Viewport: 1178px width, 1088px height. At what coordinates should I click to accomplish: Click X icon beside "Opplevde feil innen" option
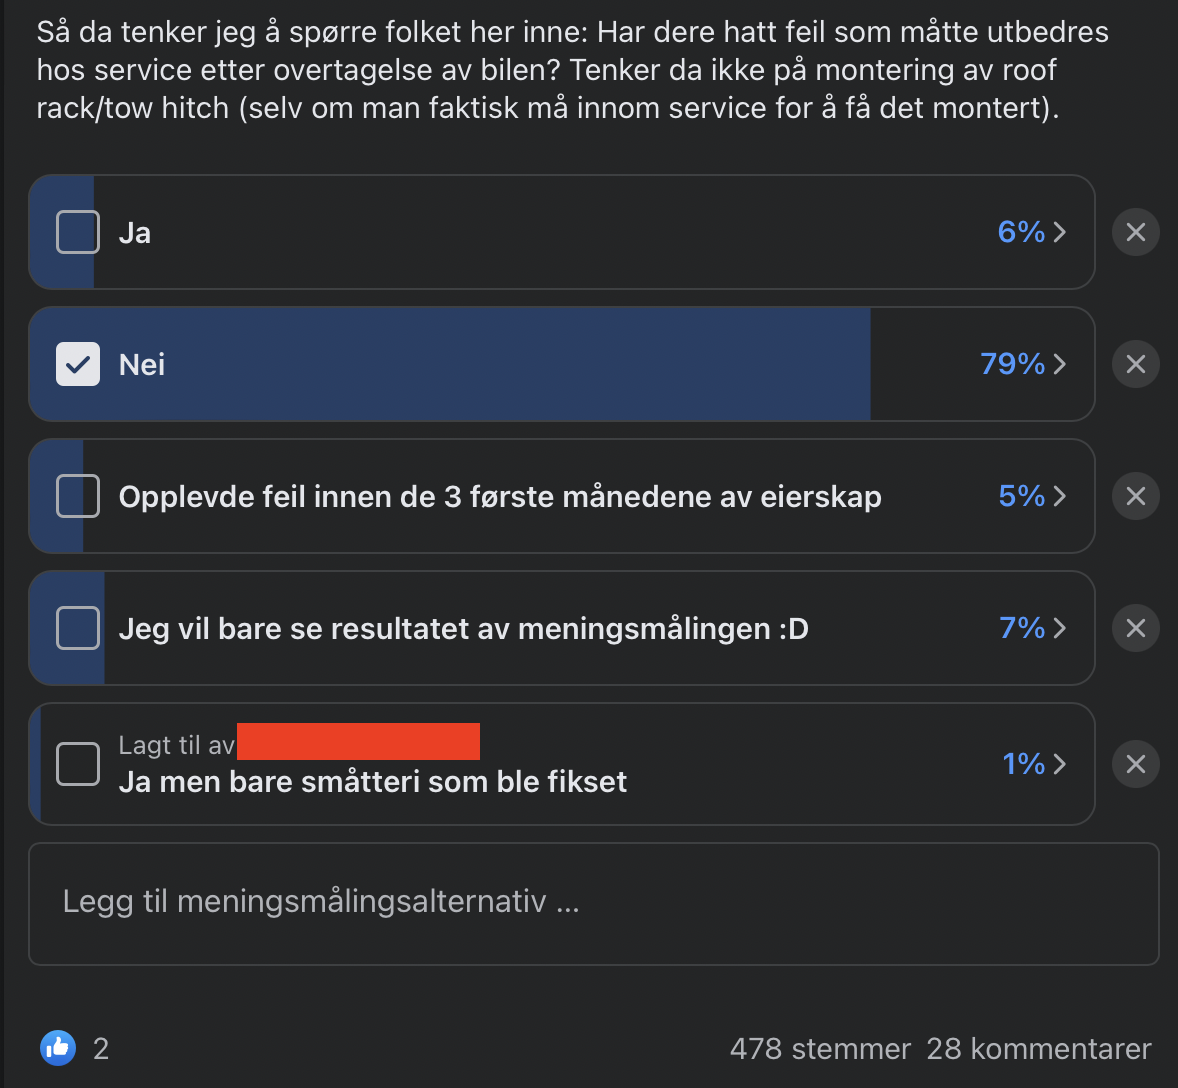[x=1135, y=496]
